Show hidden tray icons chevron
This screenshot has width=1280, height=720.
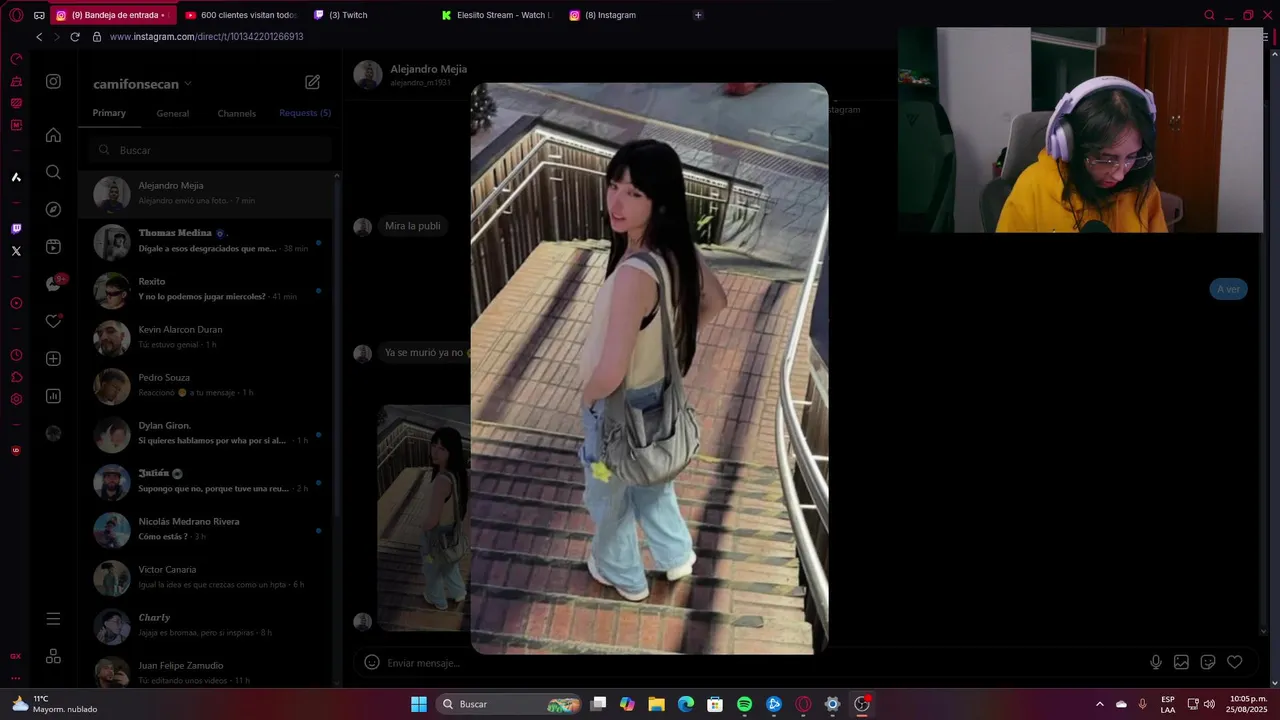[x=1100, y=704]
